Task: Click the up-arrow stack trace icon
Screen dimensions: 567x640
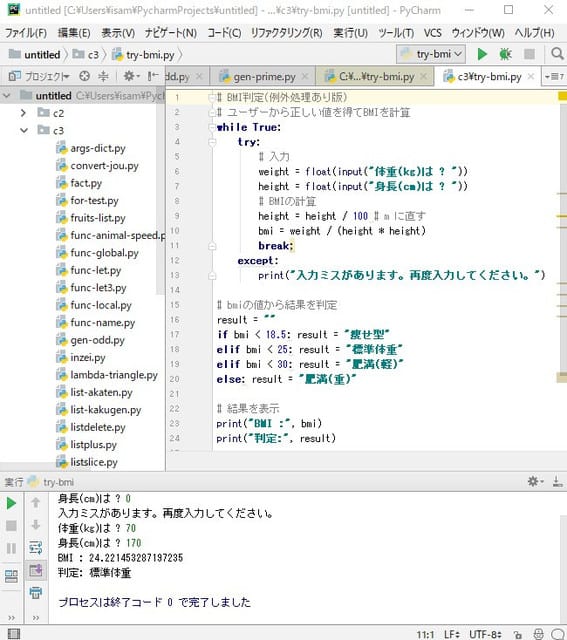Action: (x=36, y=502)
